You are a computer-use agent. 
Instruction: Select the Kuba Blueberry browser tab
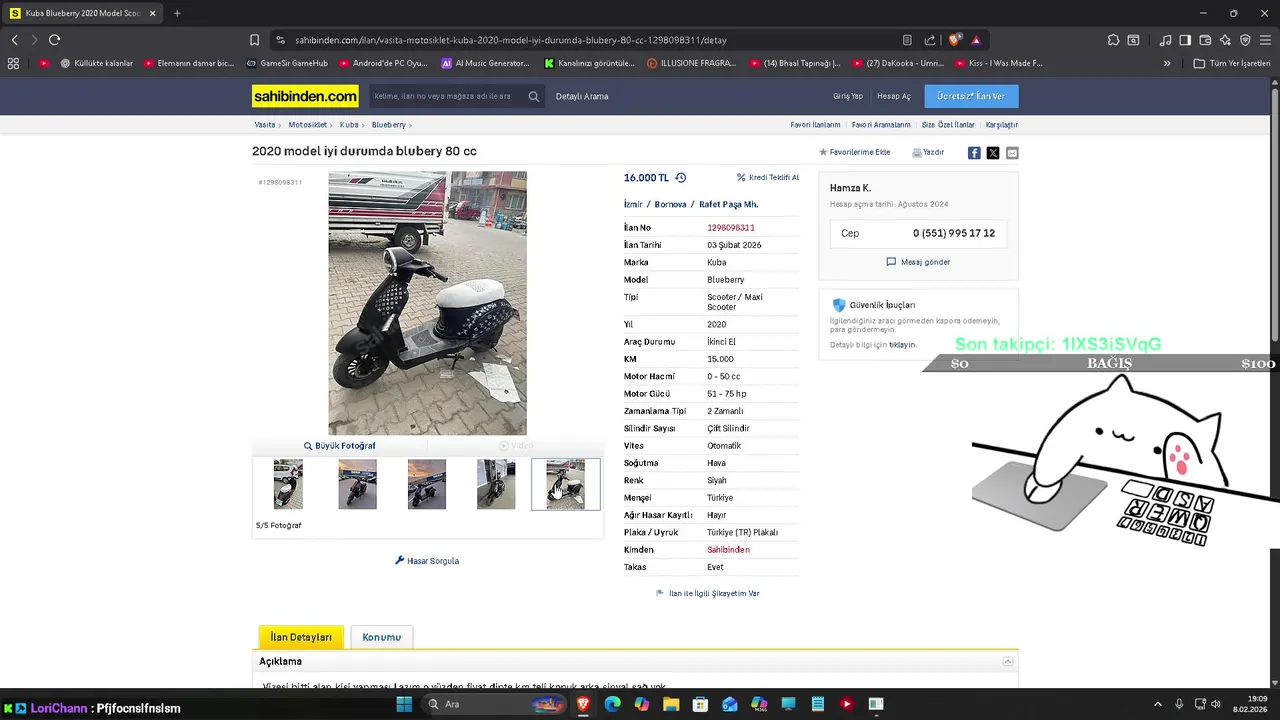84,13
